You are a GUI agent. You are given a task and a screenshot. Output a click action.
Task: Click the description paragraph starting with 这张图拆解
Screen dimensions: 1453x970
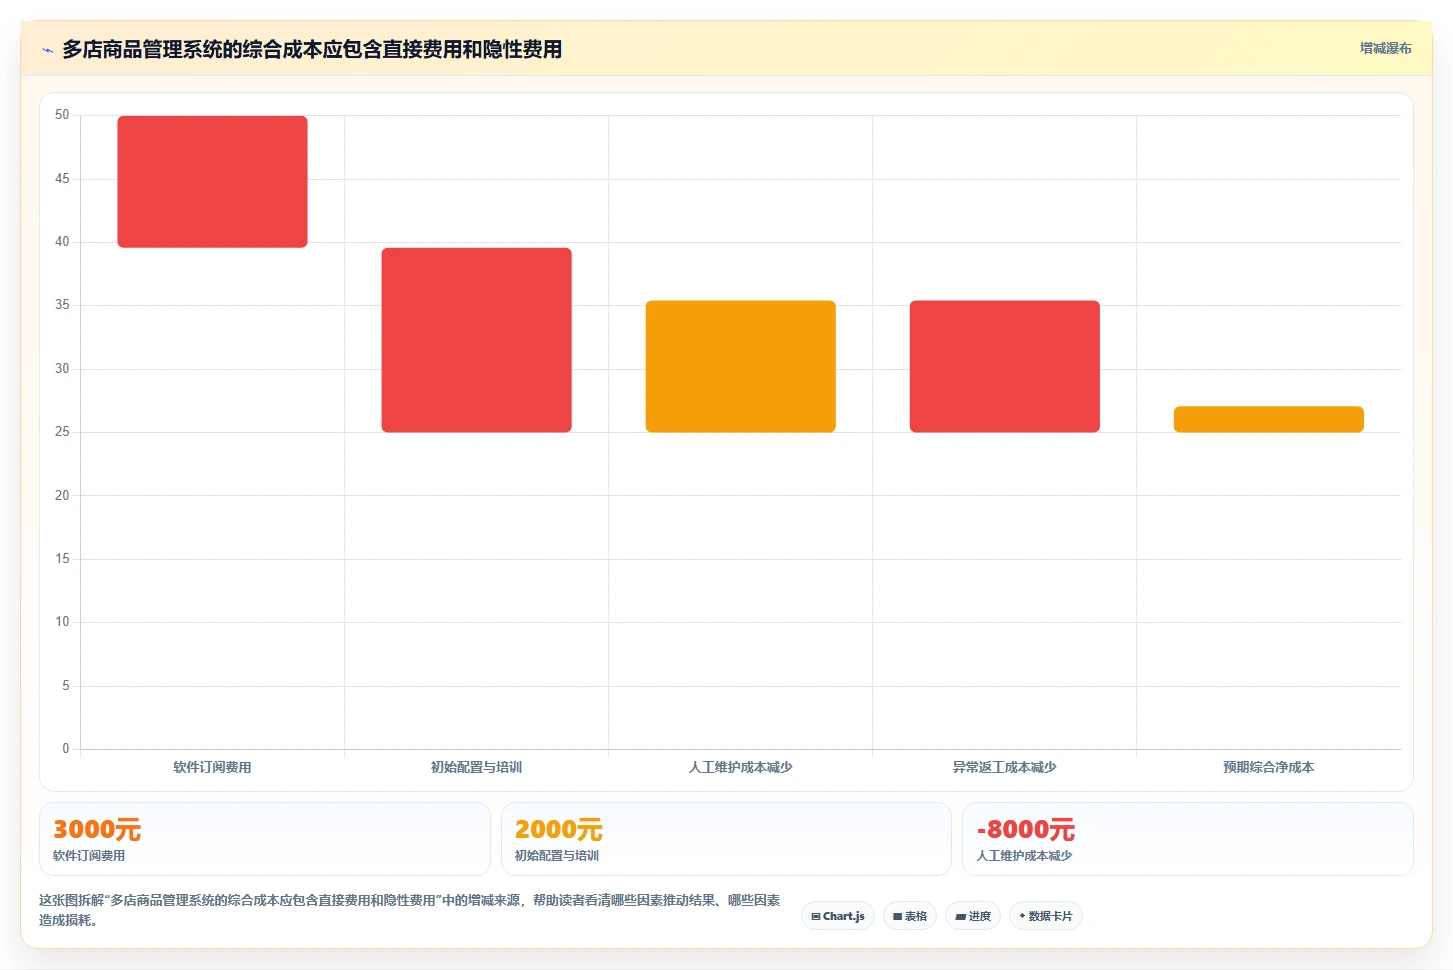coord(410,910)
